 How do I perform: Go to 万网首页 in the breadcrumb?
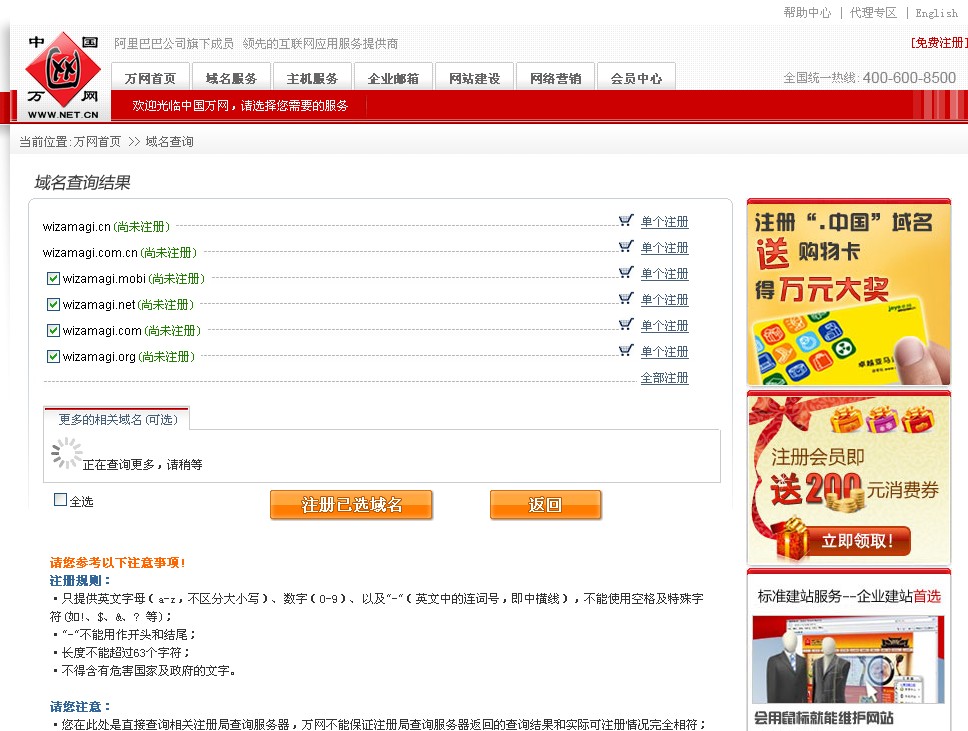pyautogui.click(x=98, y=141)
